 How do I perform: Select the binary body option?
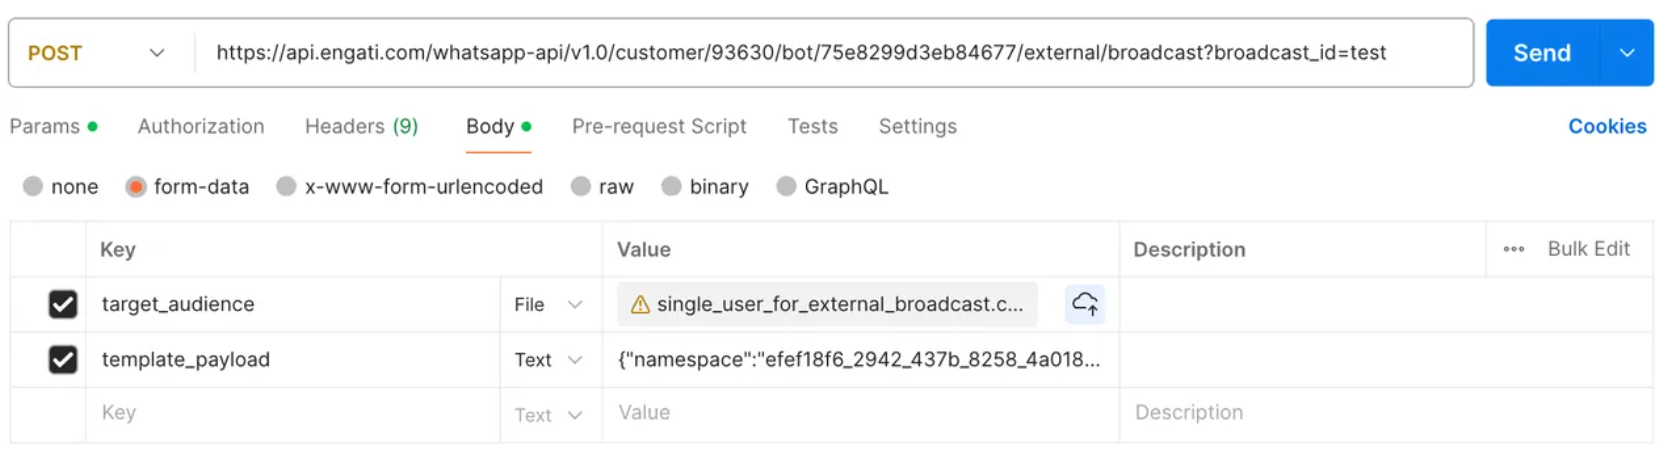tap(672, 187)
